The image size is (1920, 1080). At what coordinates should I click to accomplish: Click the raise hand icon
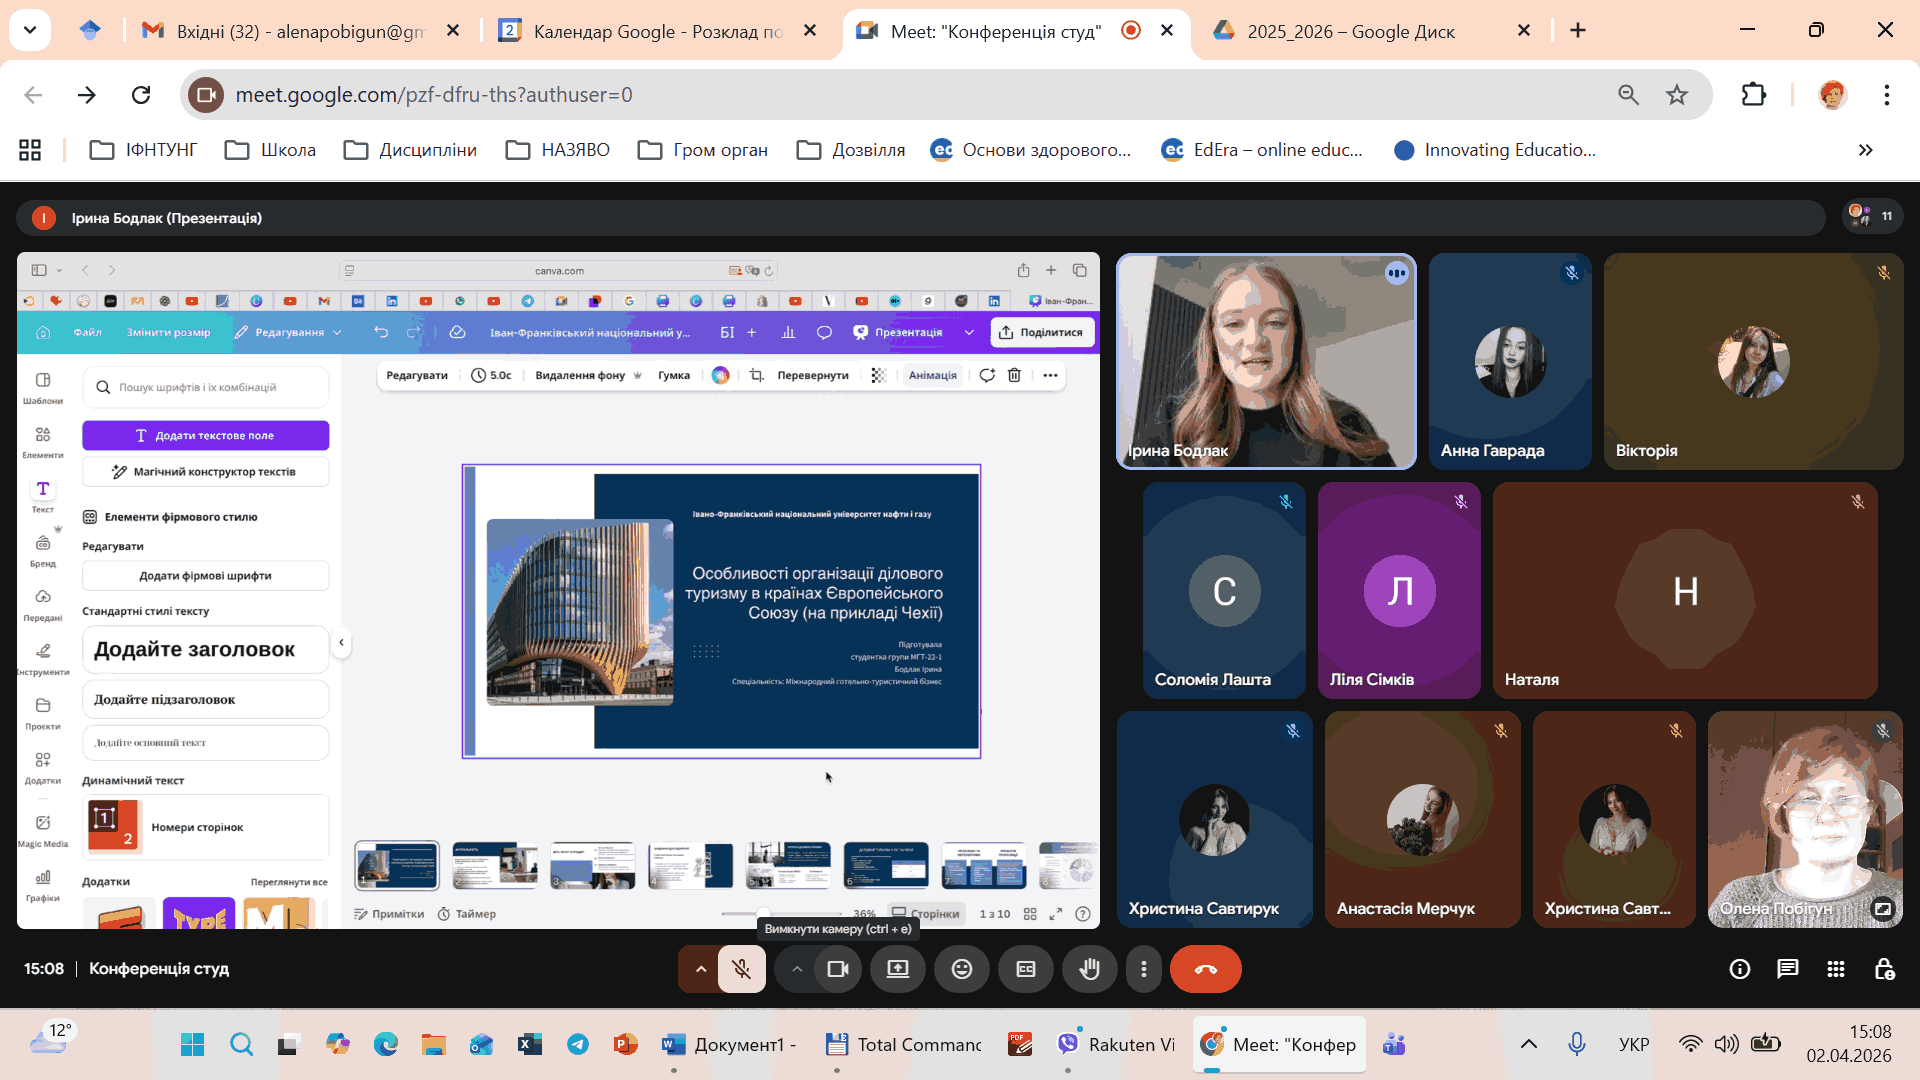pyautogui.click(x=1089, y=969)
